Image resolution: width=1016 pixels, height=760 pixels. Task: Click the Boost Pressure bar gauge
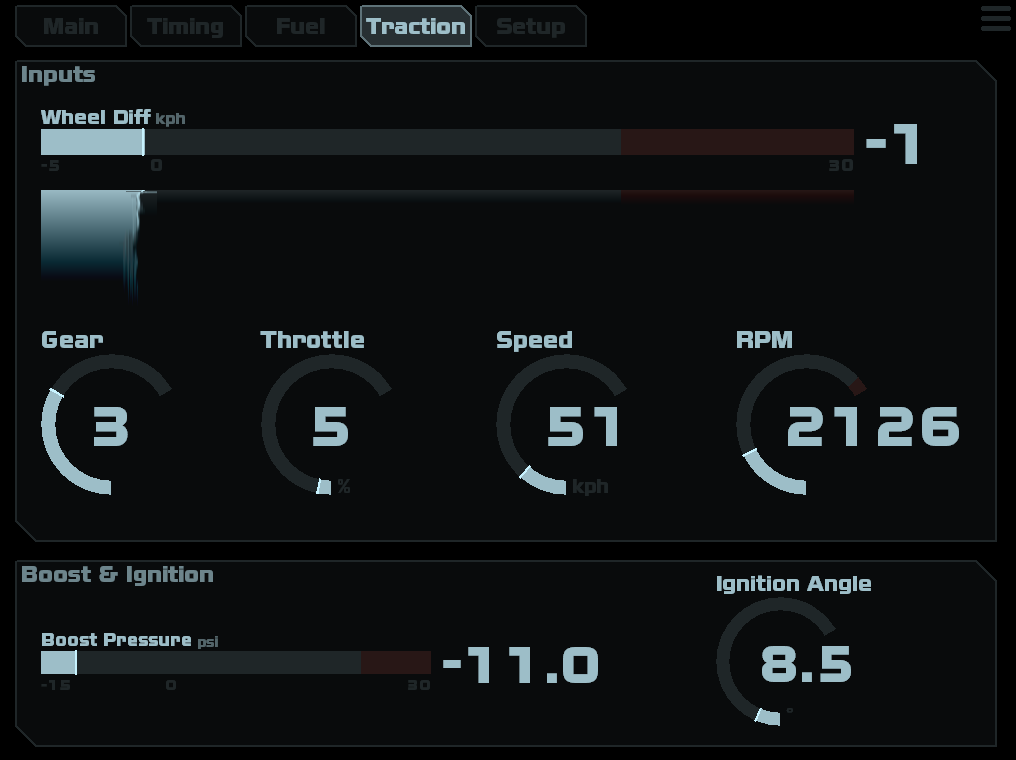(x=235, y=662)
